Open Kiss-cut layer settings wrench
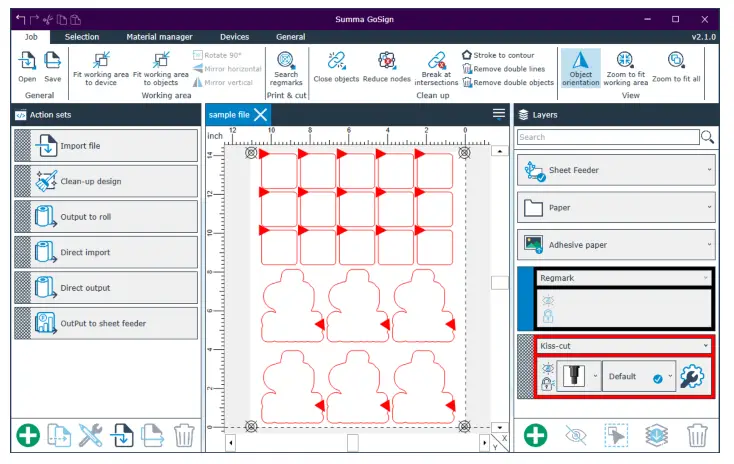Image resolution: width=734 pixels, height=464 pixels. pos(692,376)
